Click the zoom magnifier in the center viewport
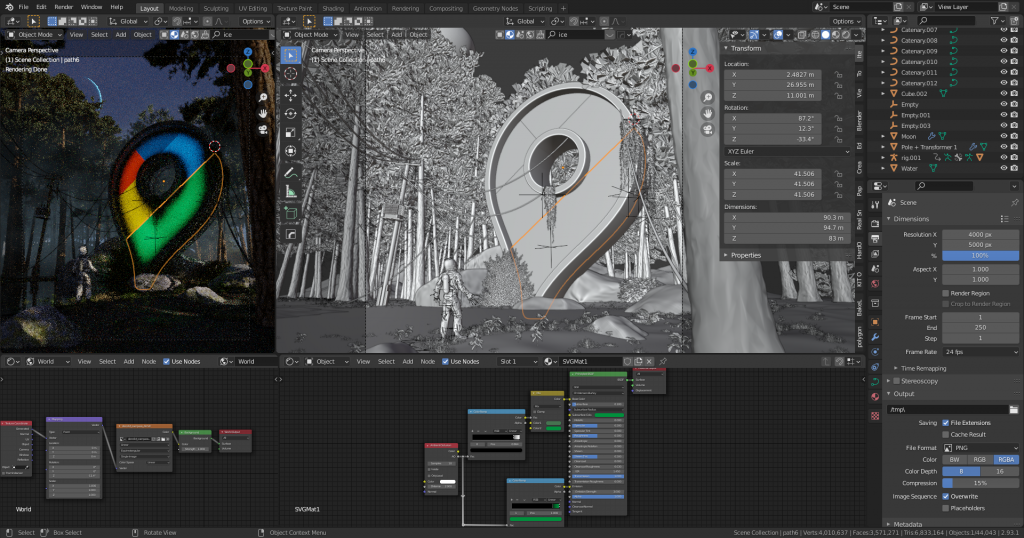Screen dimensions: 1024x538 tap(707, 97)
